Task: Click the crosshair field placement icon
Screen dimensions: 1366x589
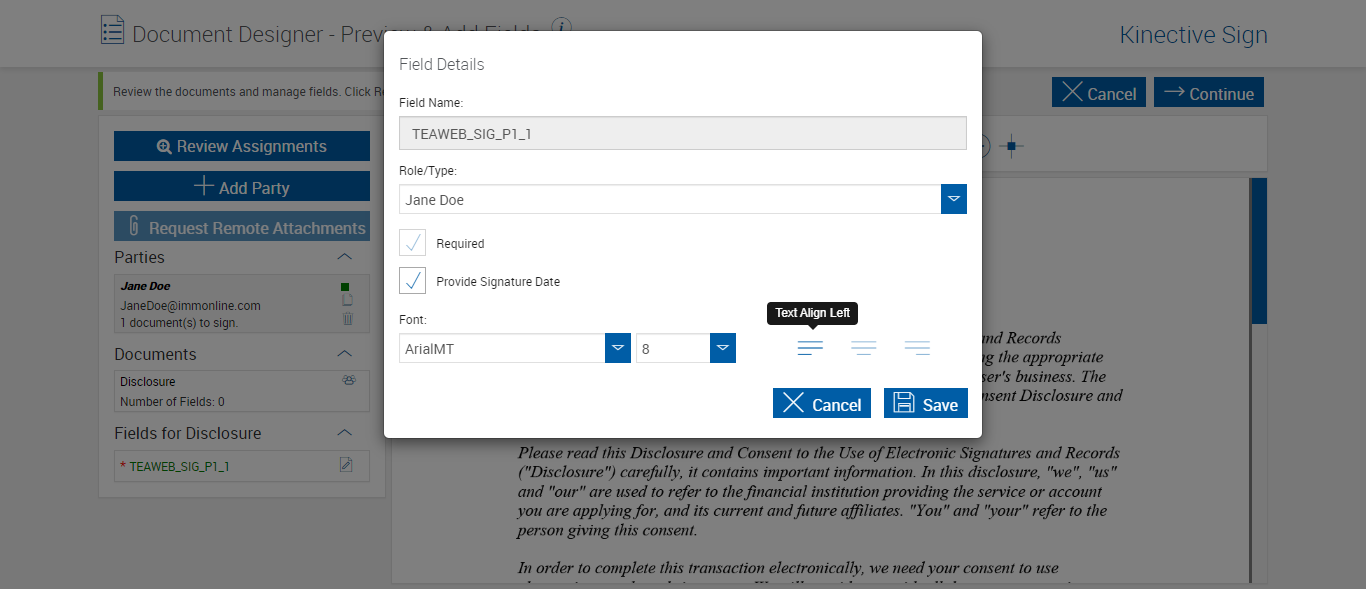Action: coord(1011,146)
